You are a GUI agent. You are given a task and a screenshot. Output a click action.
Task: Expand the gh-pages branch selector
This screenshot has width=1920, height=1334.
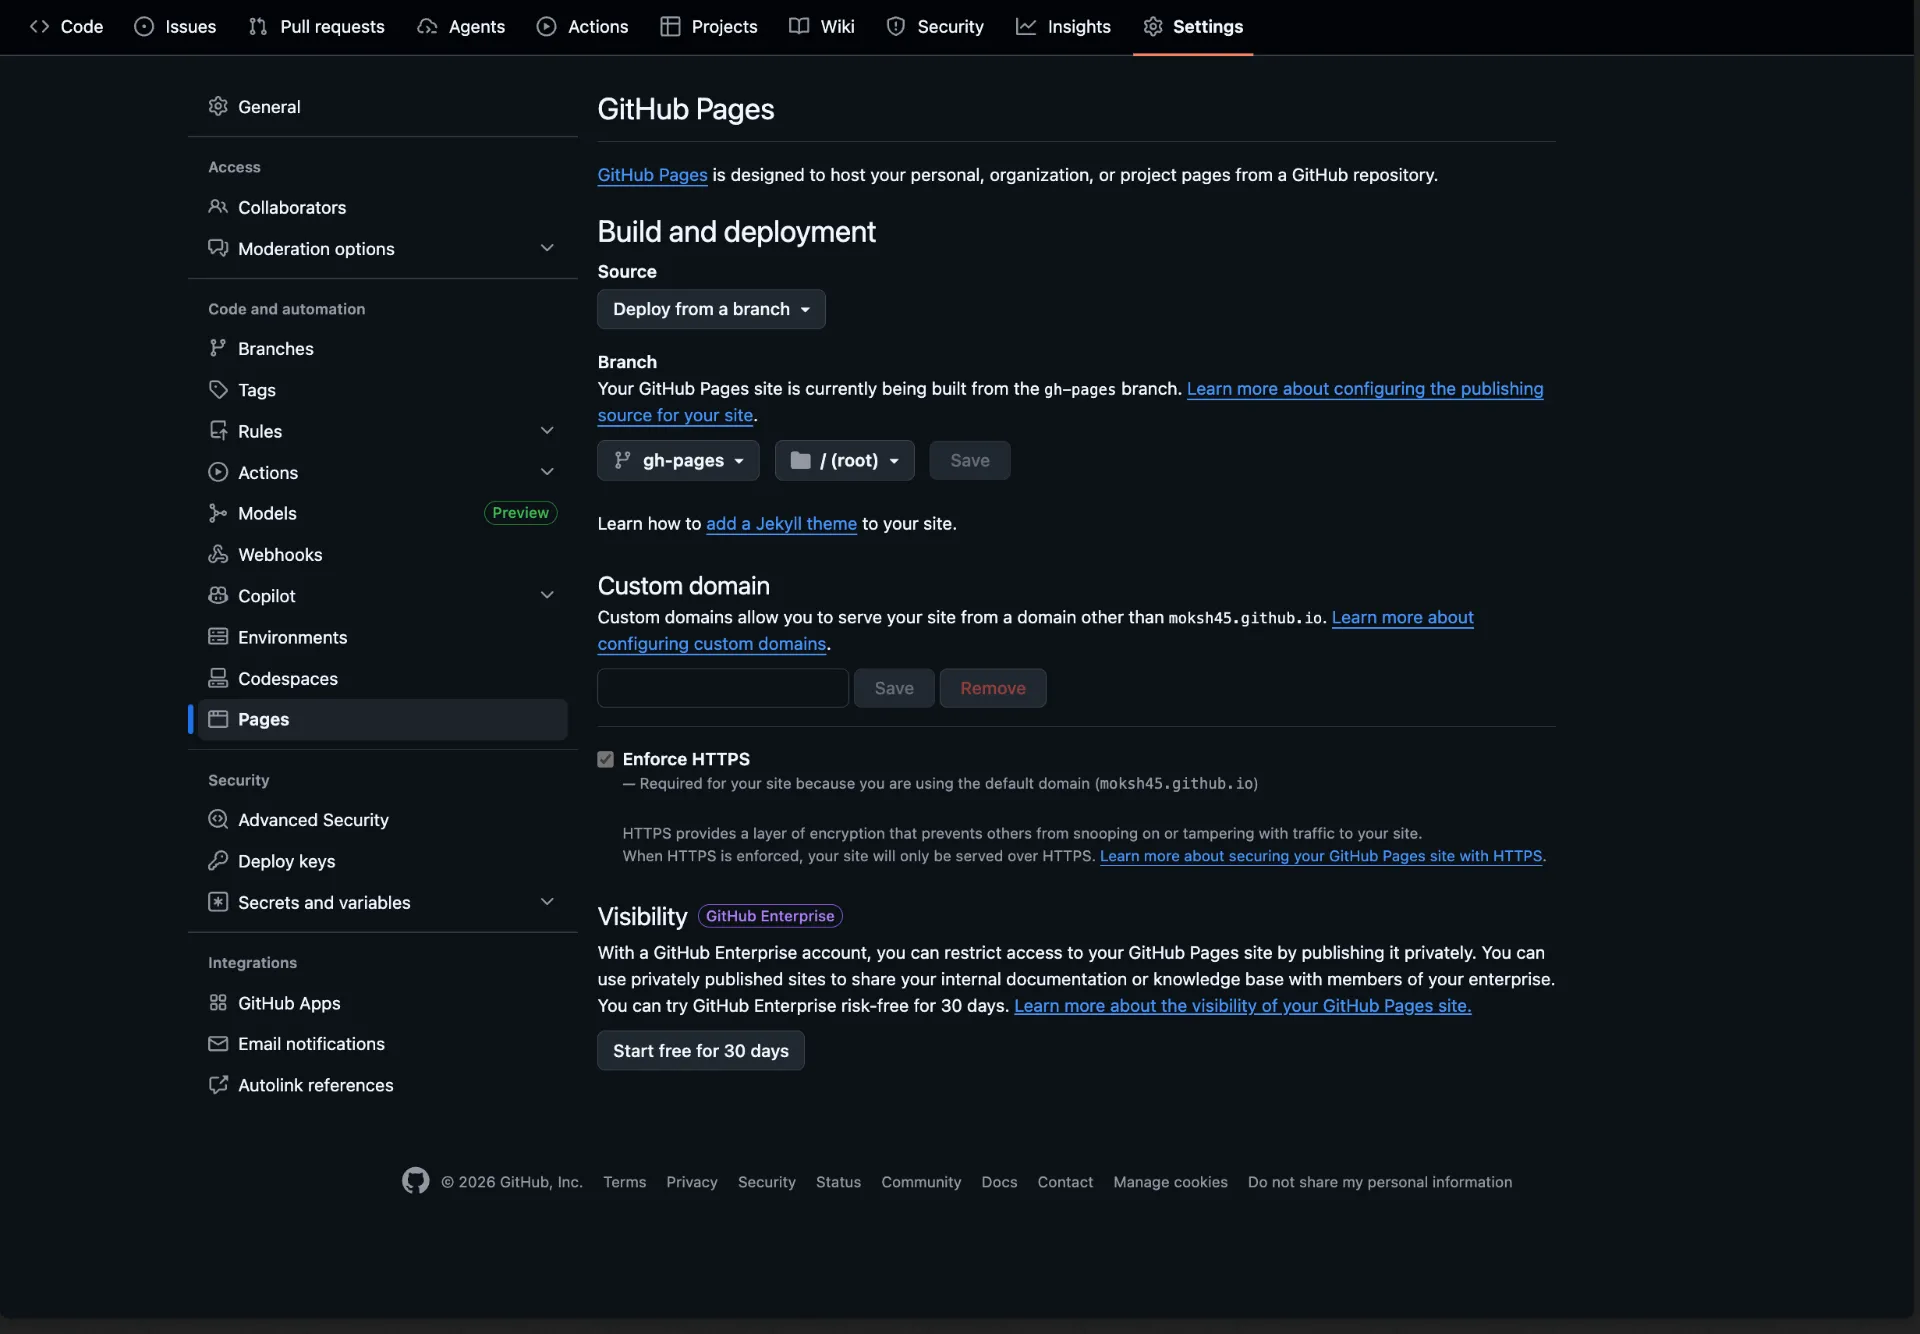(678, 461)
